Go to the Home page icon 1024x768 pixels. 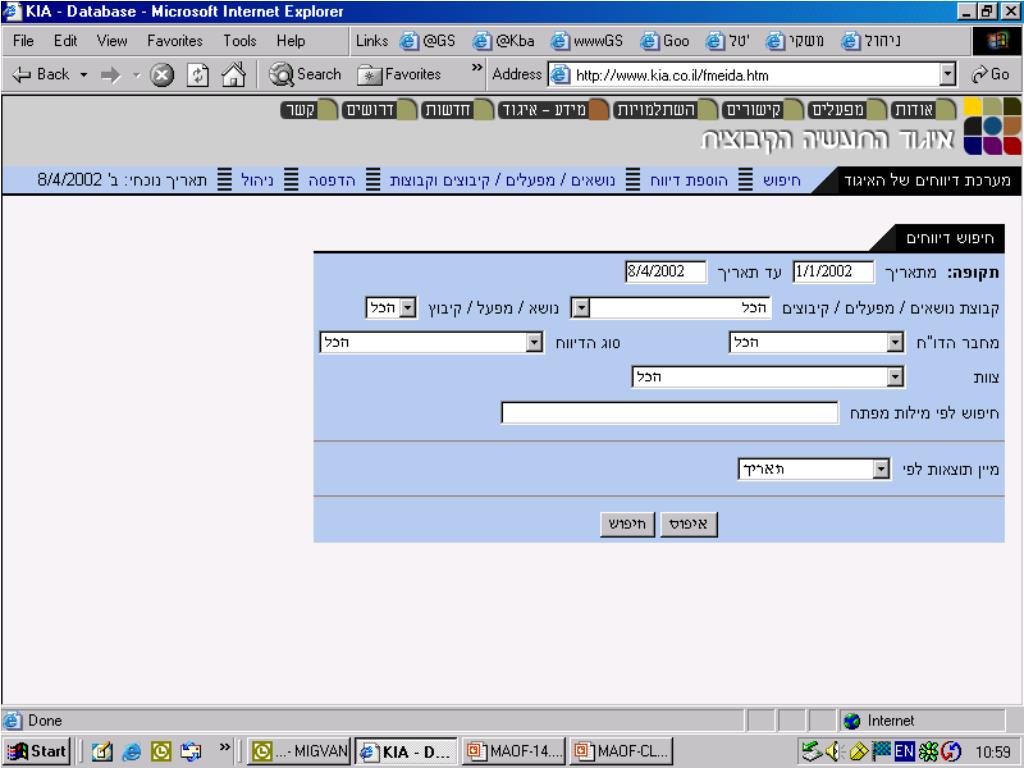(233, 75)
